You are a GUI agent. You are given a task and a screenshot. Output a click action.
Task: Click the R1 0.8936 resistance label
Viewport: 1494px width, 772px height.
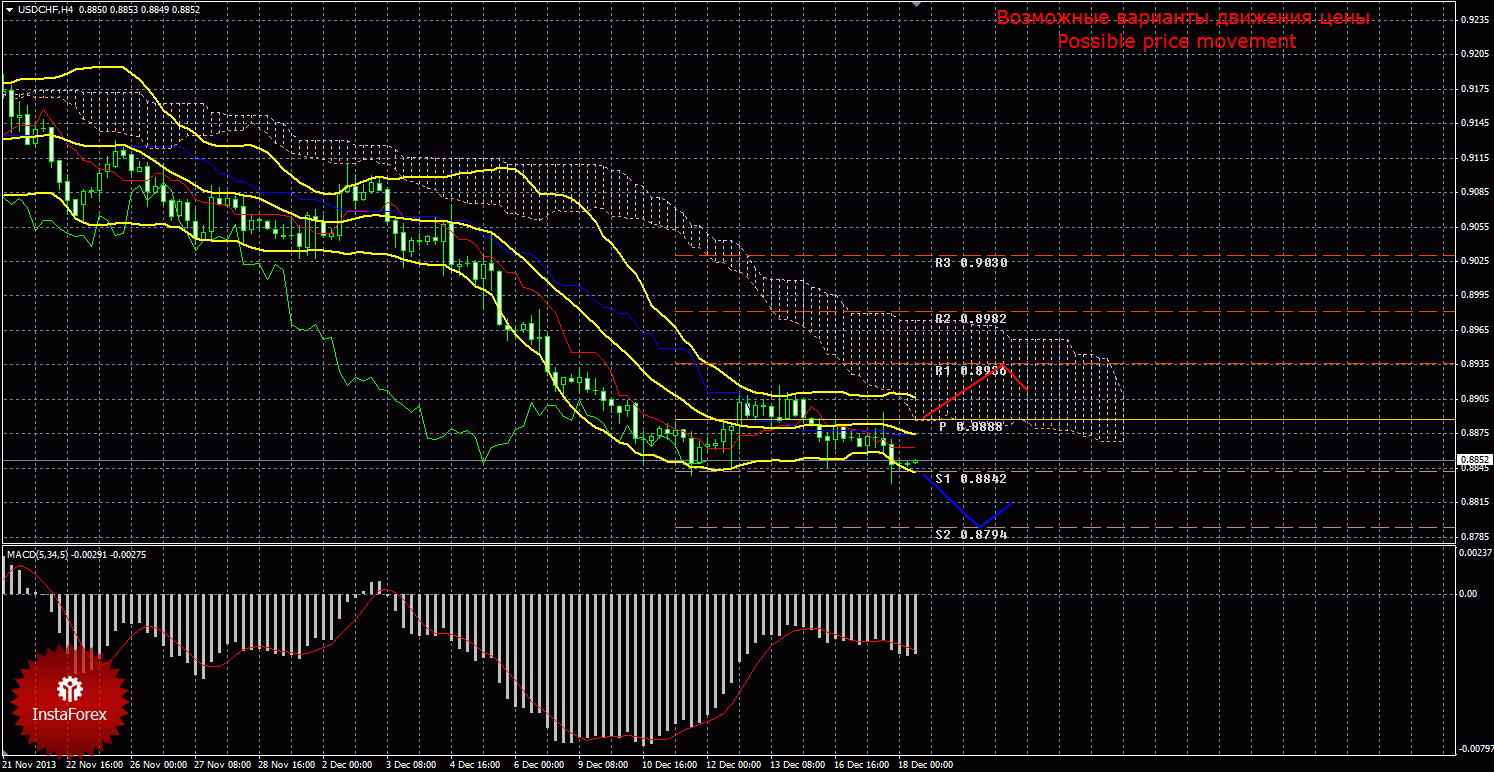tap(971, 371)
